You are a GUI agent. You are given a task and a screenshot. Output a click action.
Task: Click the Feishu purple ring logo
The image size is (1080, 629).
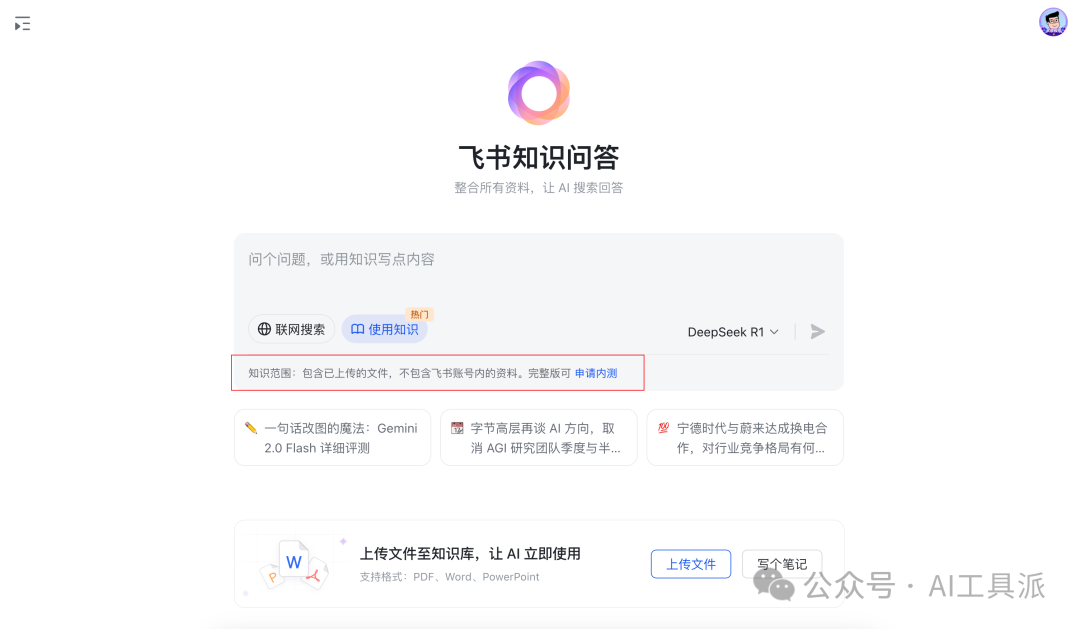539,93
